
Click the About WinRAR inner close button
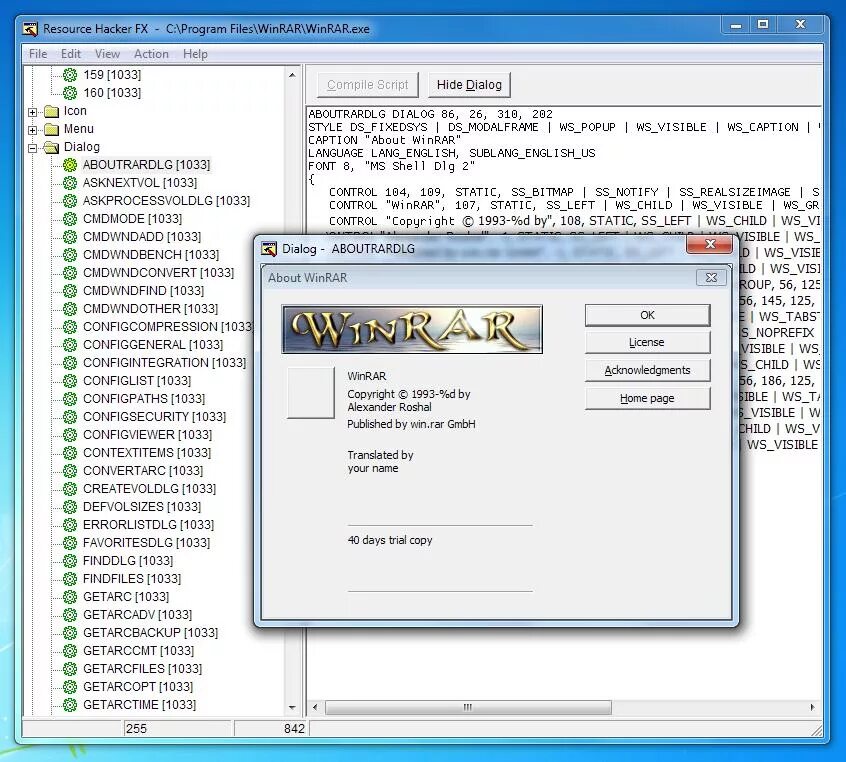(x=711, y=277)
